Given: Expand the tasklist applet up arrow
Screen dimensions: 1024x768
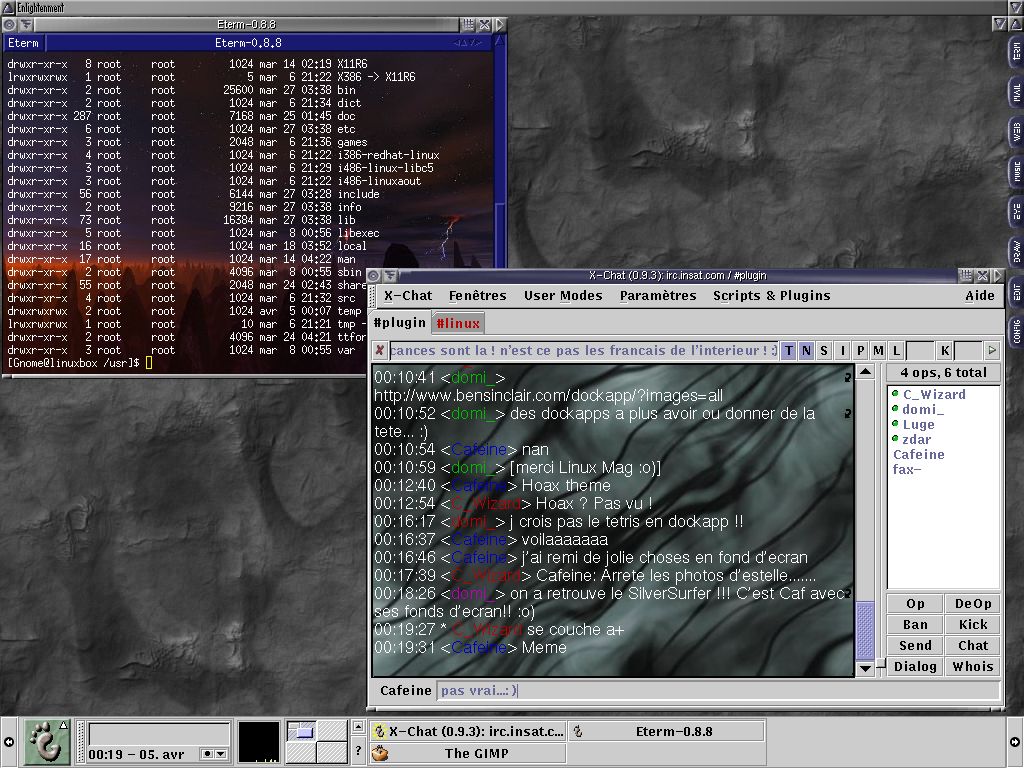Looking at the screenshot, I should tap(358, 726).
